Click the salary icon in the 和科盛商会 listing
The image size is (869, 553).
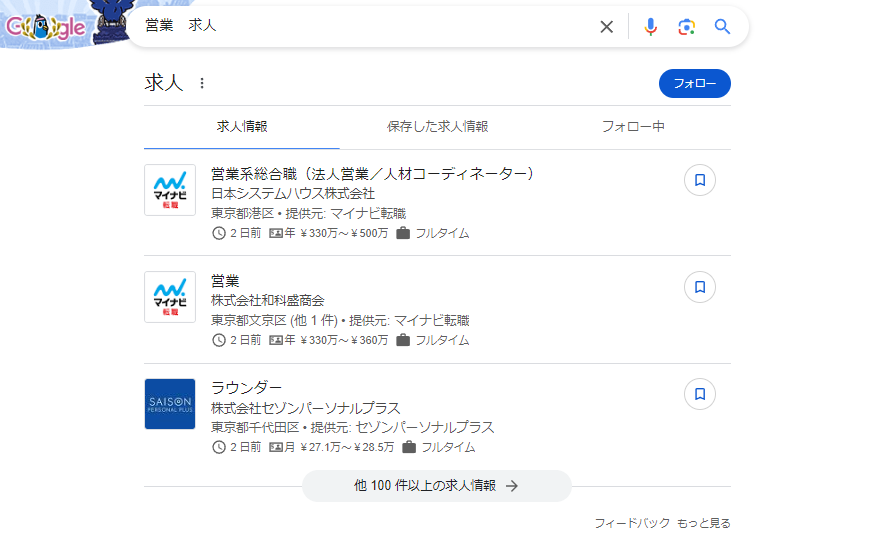[x=275, y=340]
